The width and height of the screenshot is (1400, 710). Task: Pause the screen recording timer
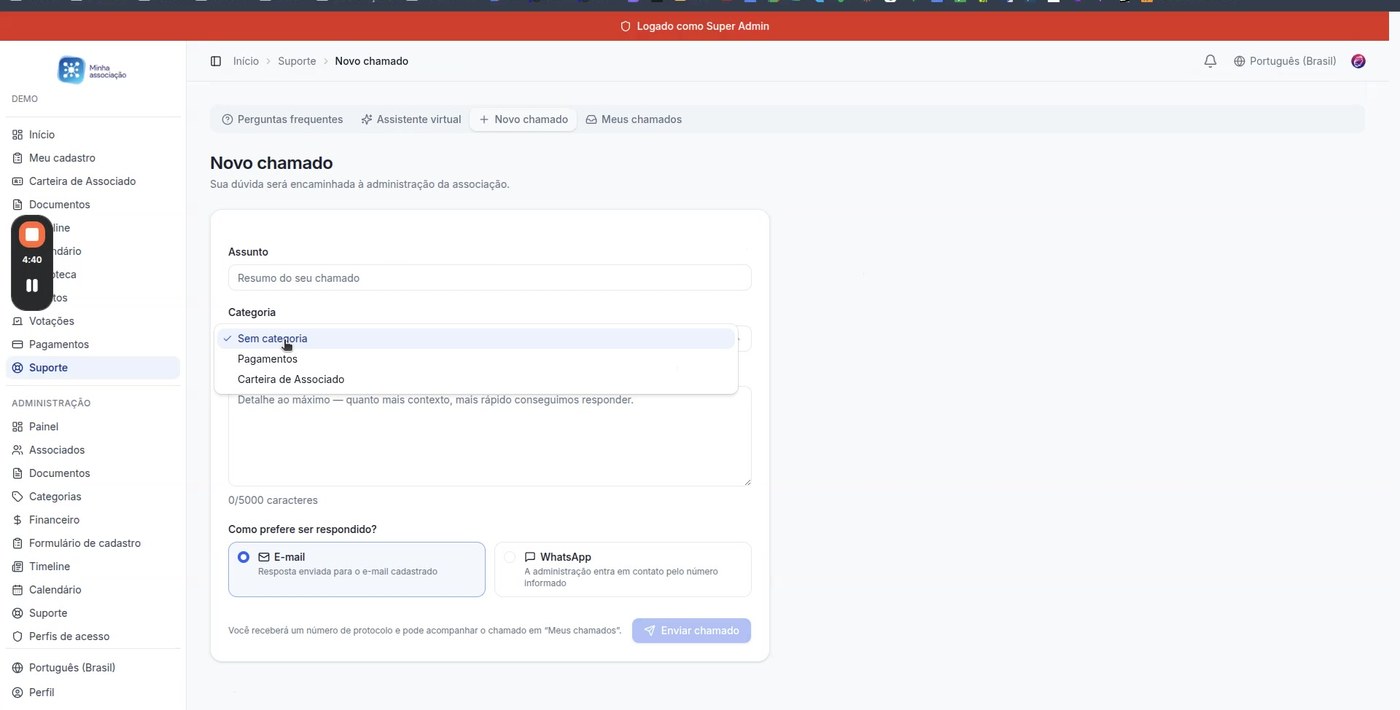[x=31, y=285]
